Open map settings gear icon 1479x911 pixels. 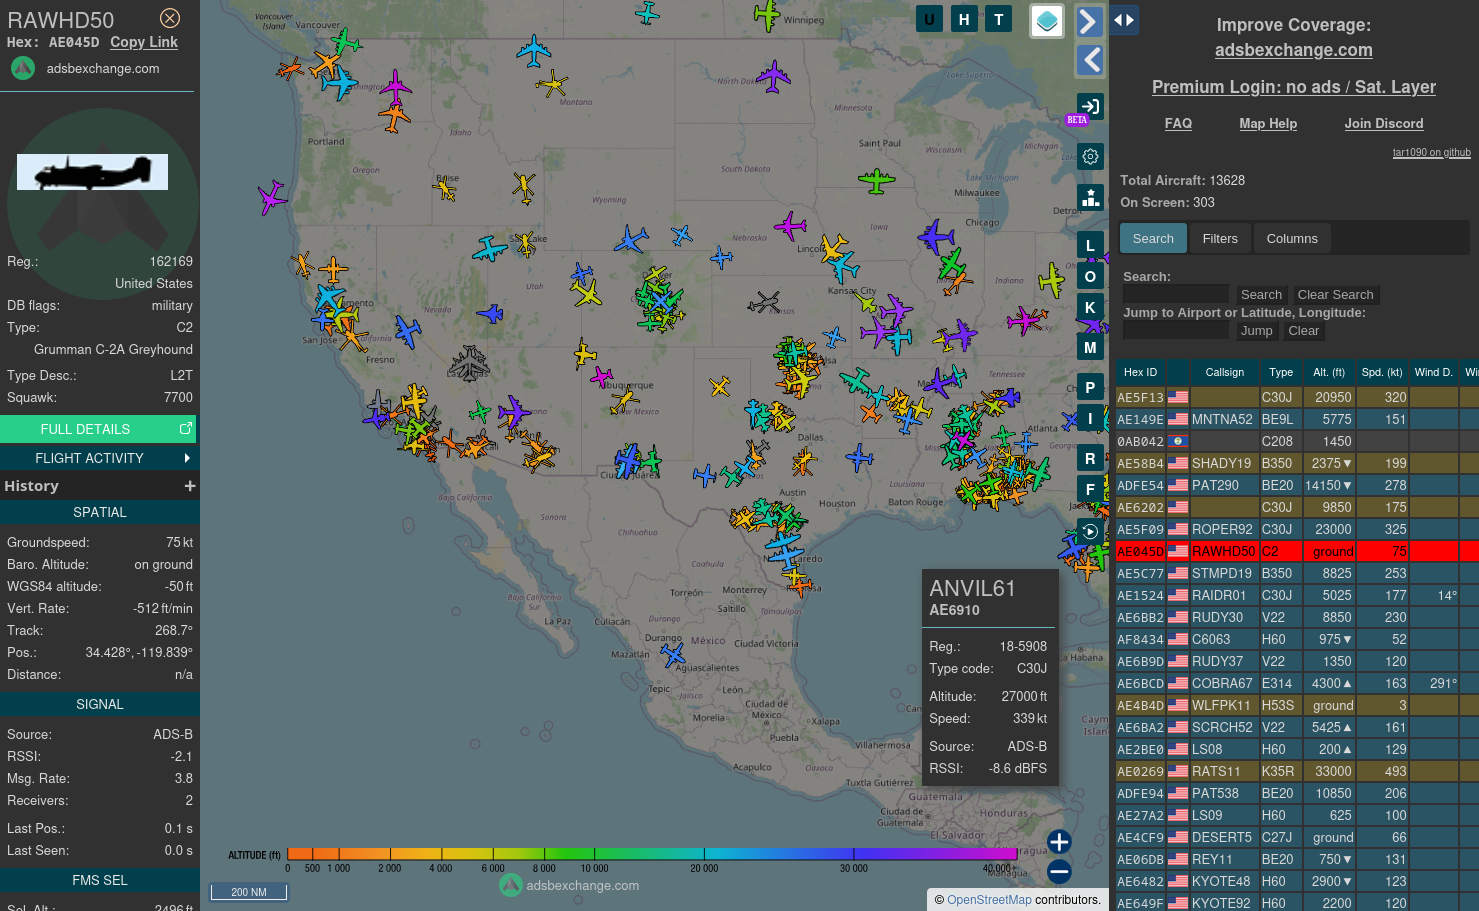click(1090, 156)
